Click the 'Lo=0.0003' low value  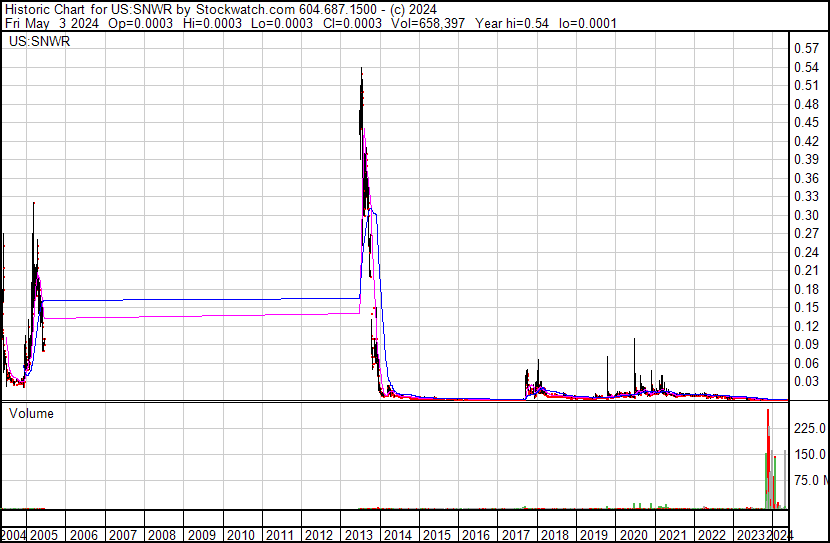(282, 23)
